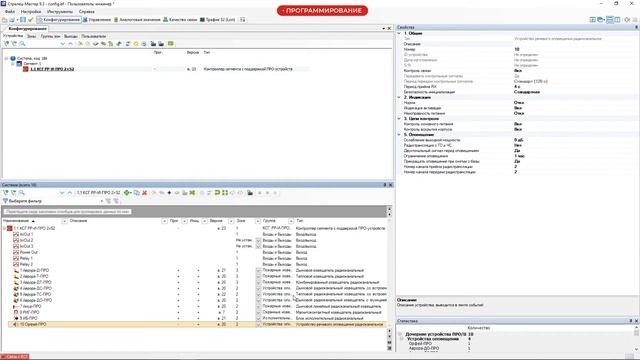The width and height of the screenshot is (640, 360).
Task: Open the Файл menu
Action: tap(9, 12)
